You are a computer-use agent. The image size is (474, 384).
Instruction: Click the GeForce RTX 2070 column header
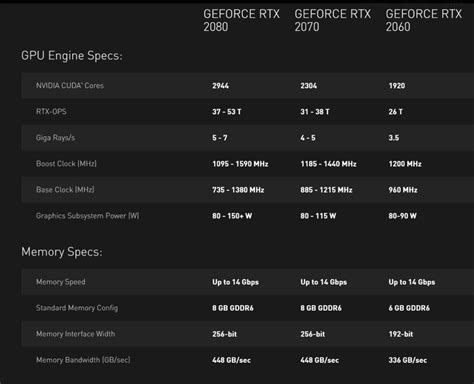click(x=333, y=20)
